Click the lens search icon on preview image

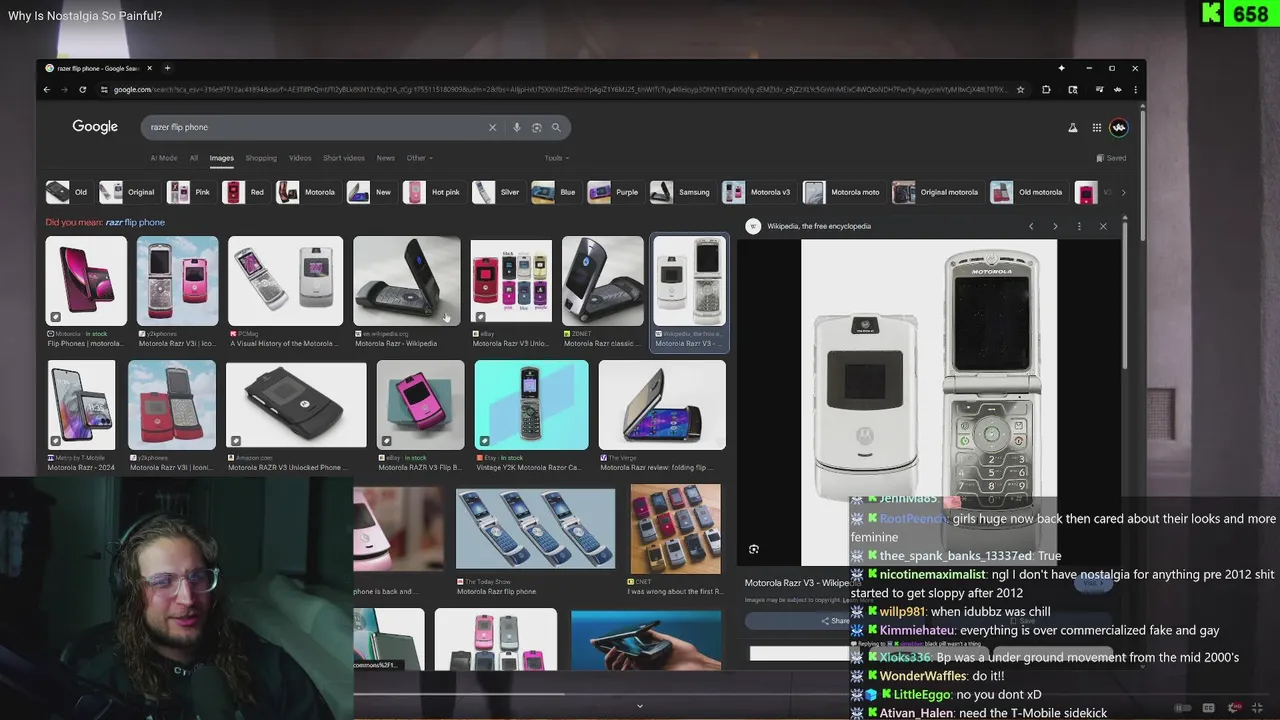754,549
